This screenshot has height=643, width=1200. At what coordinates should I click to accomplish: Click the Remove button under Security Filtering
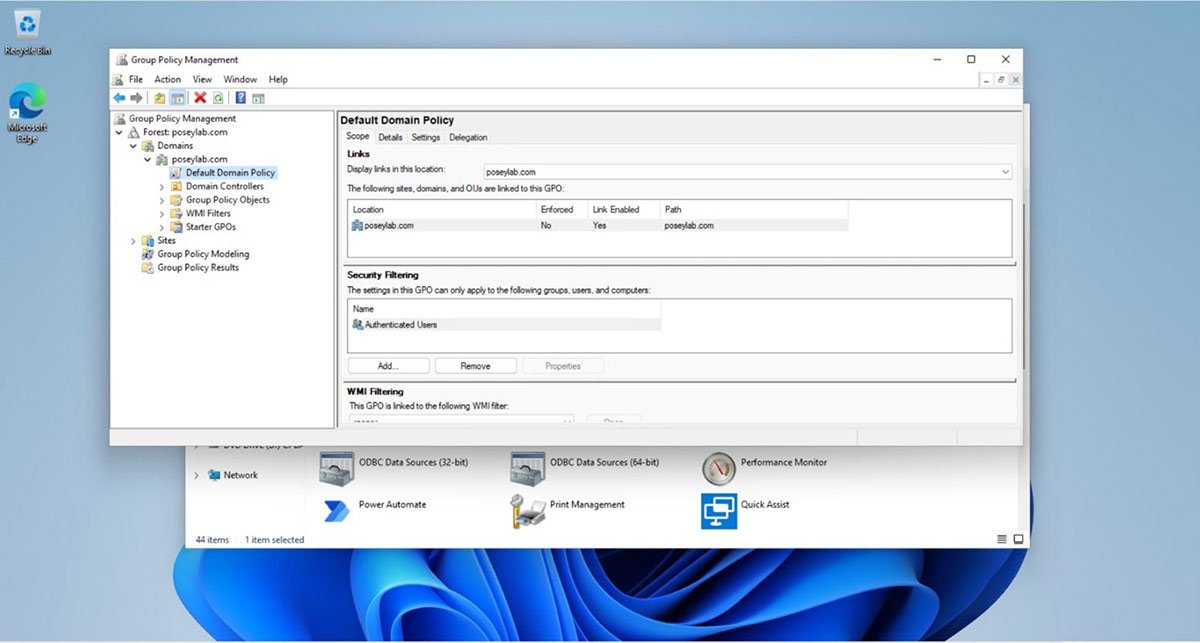[475, 365]
